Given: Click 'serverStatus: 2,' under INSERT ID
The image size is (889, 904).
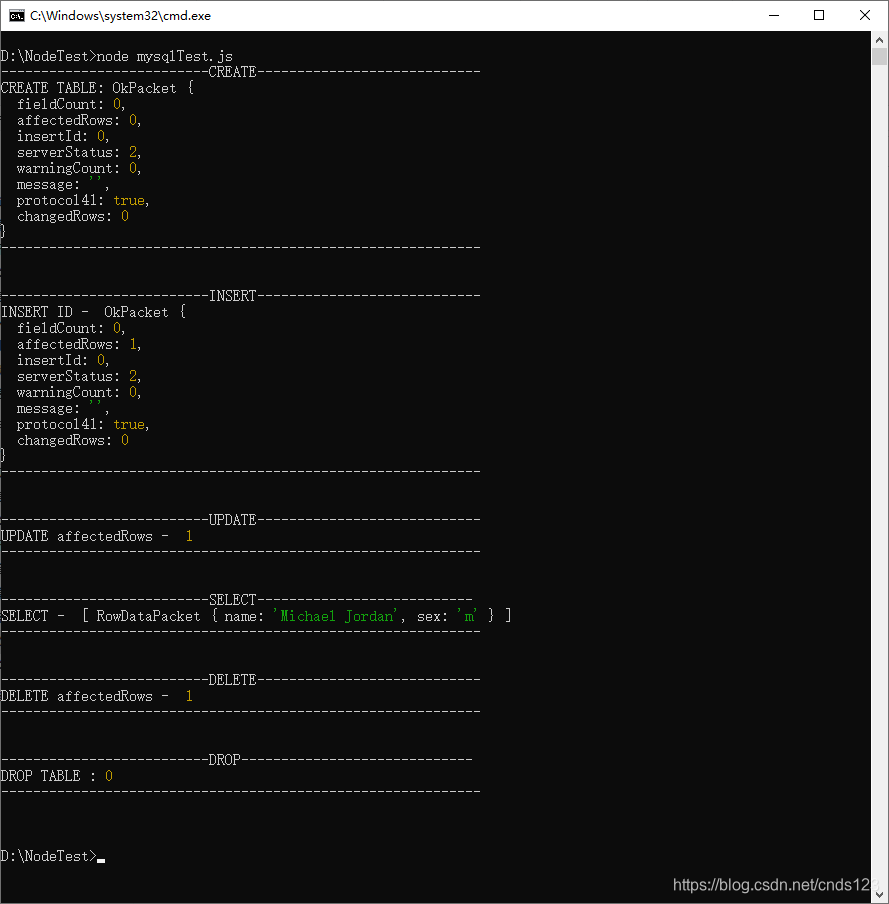Looking at the screenshot, I should pos(79,376).
